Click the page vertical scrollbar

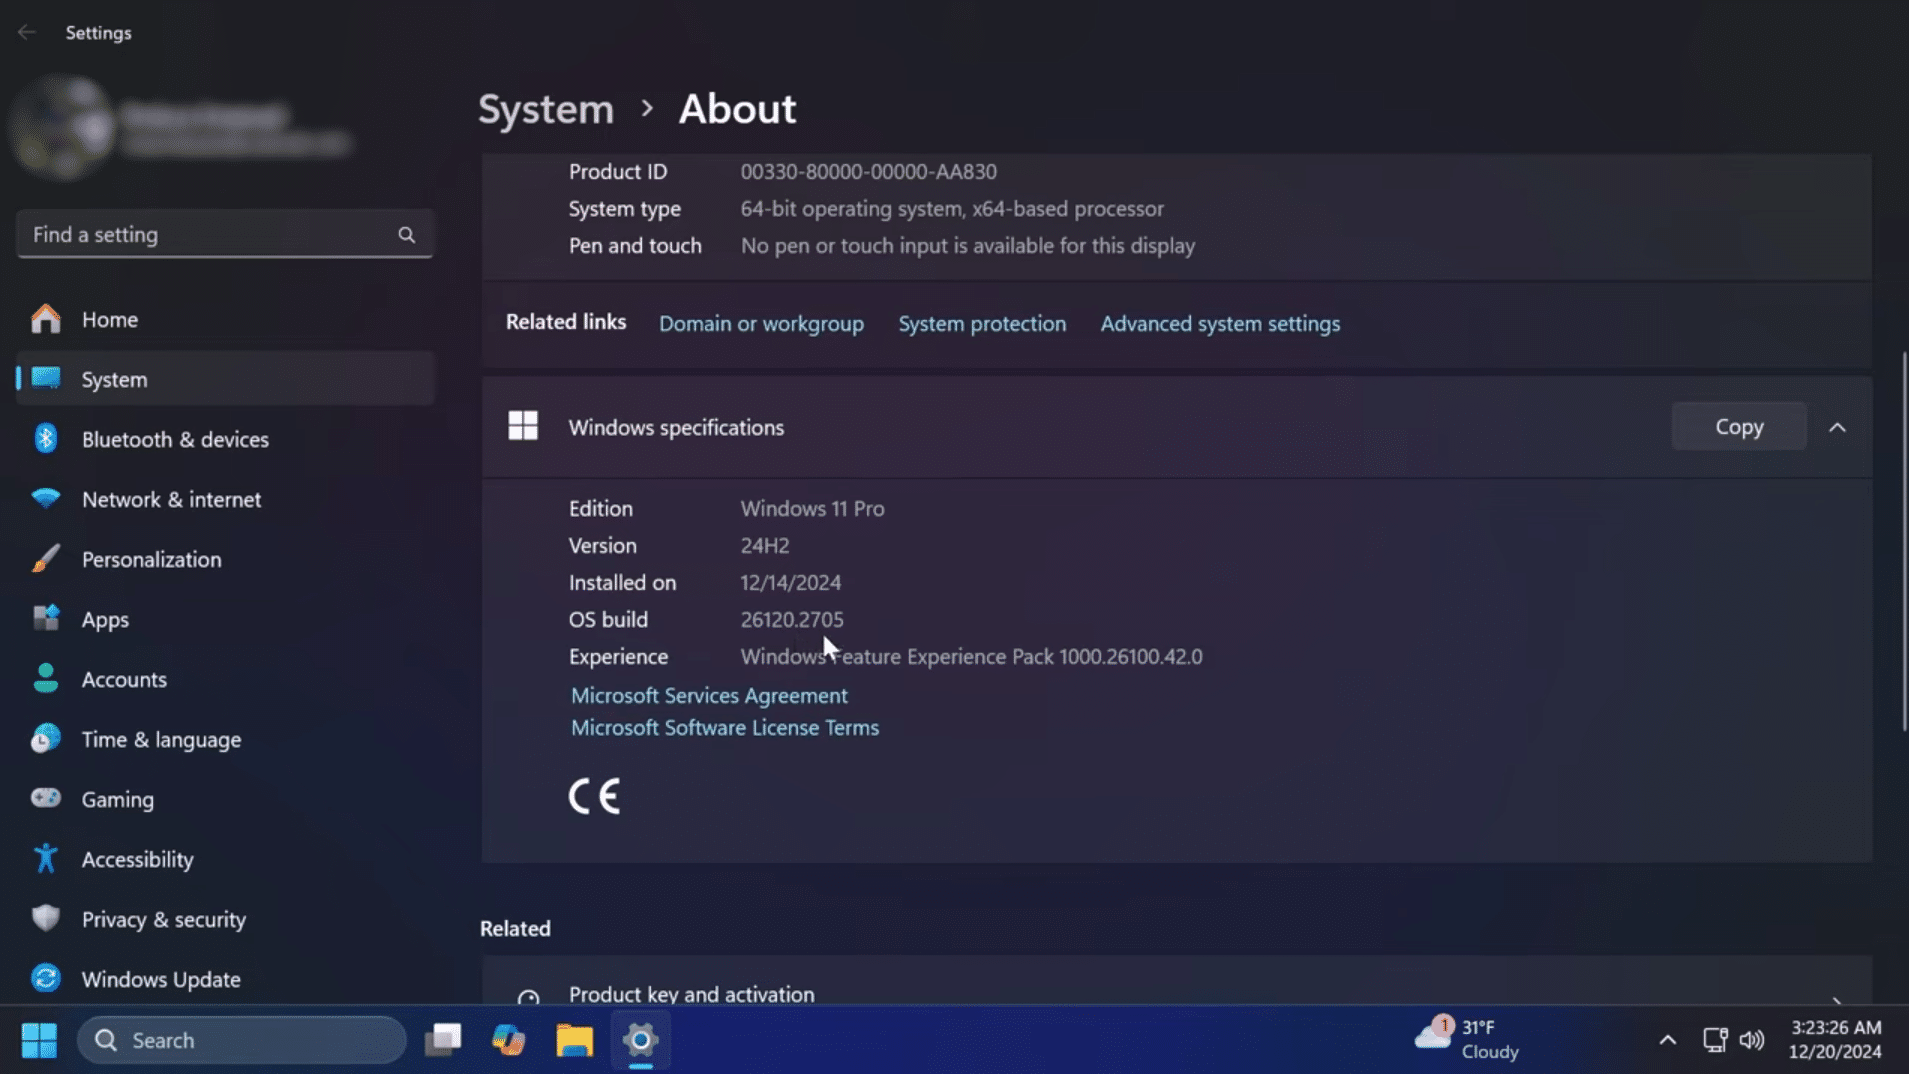pyautogui.click(x=1903, y=540)
